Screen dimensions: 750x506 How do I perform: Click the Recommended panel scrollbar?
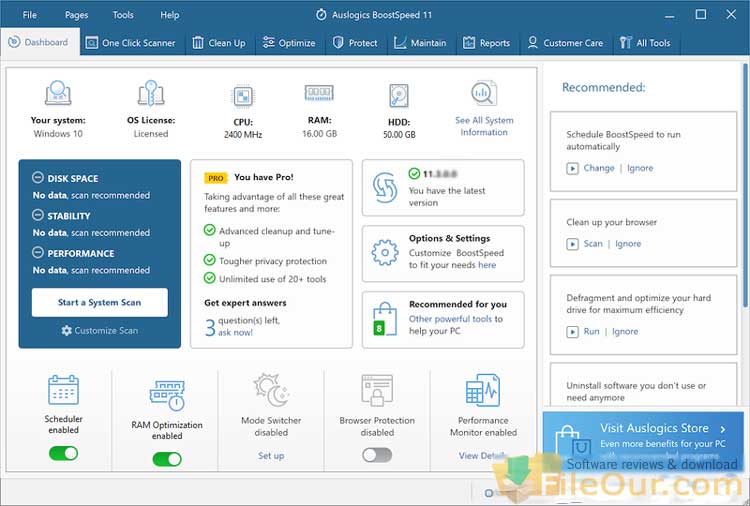[745, 185]
